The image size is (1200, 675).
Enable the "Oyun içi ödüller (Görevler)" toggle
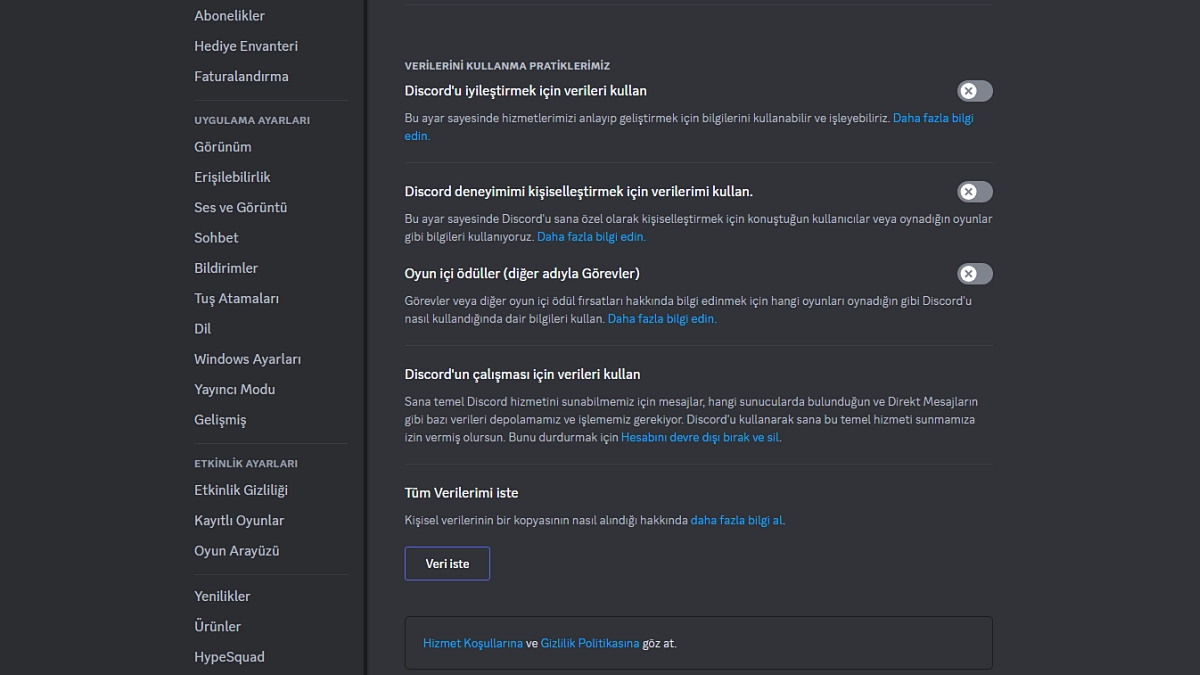click(x=973, y=273)
